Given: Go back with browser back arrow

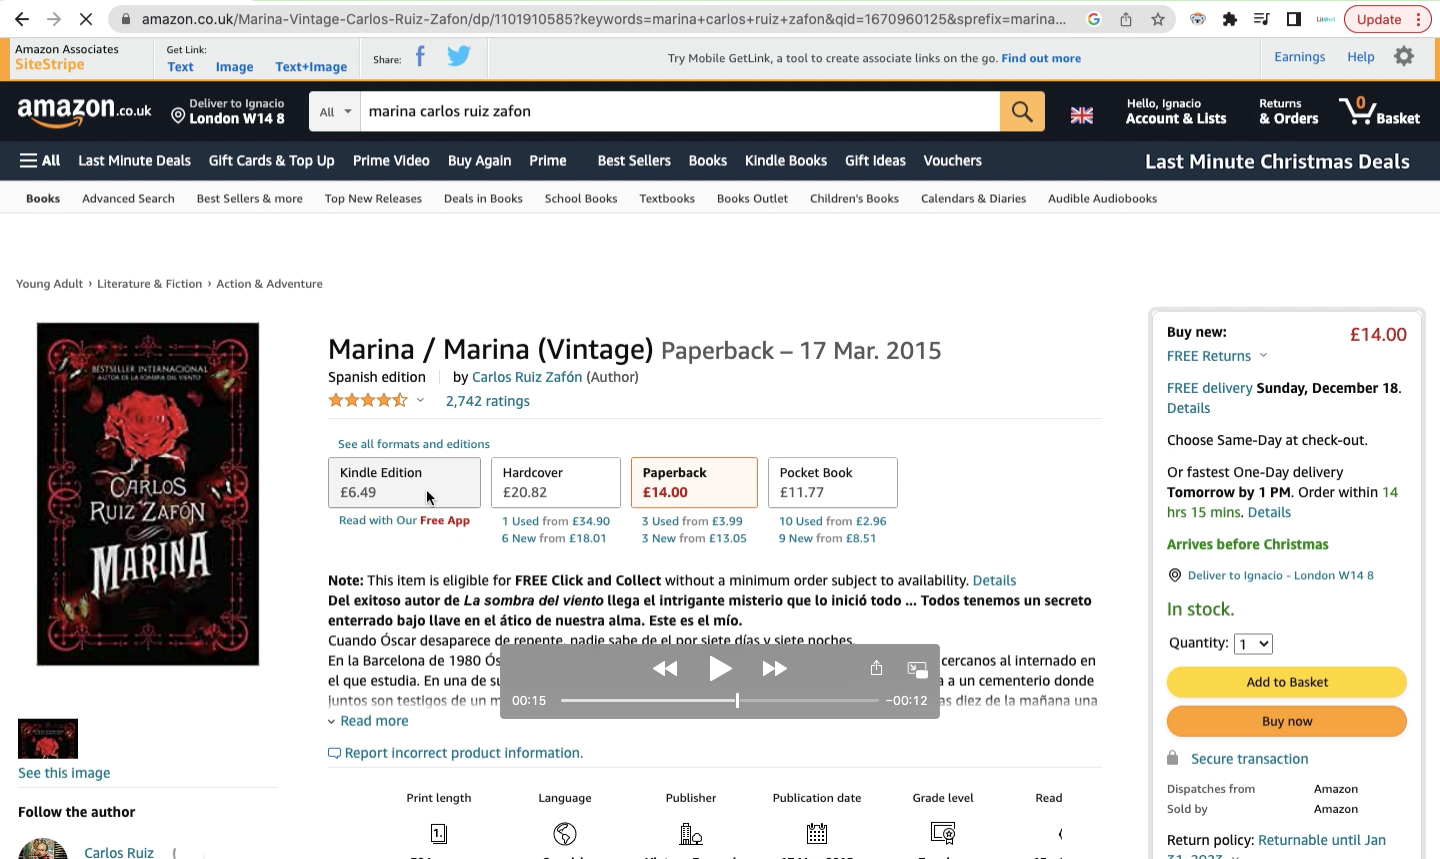Looking at the screenshot, I should pos(22,19).
